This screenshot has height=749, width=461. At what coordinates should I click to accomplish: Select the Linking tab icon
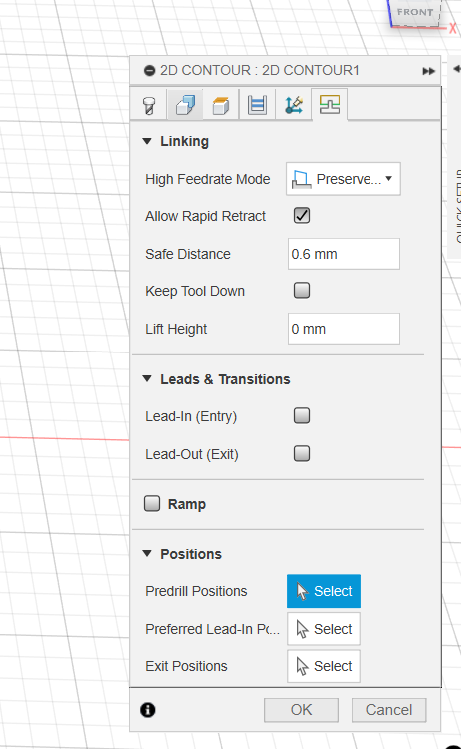click(x=330, y=104)
